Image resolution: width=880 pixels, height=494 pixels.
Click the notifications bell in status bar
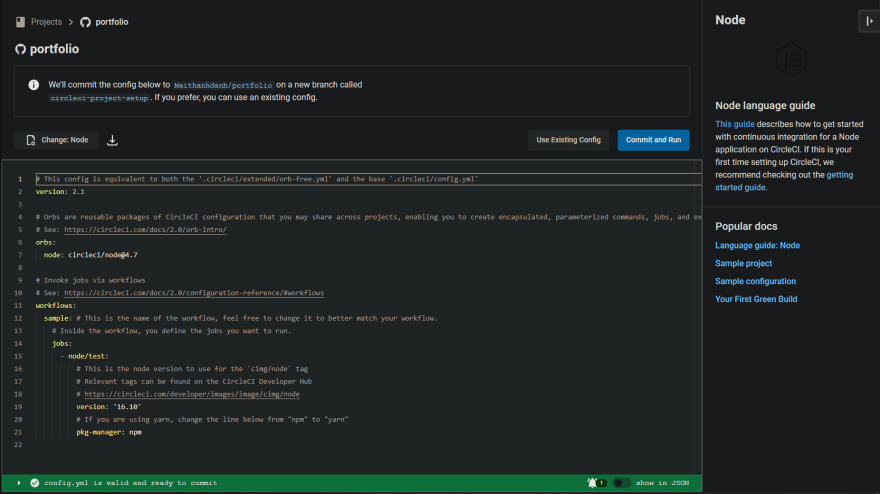coord(592,483)
